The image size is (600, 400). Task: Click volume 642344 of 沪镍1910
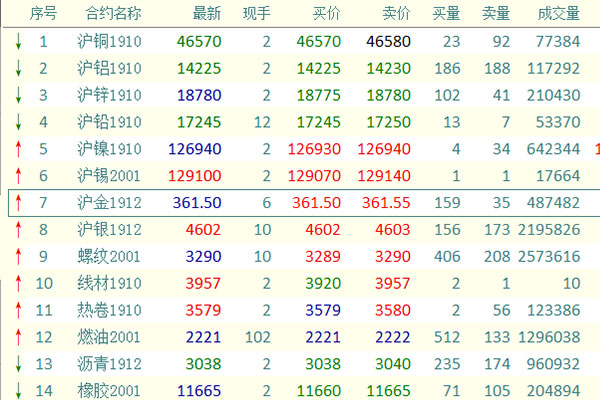pyautogui.click(x=554, y=149)
